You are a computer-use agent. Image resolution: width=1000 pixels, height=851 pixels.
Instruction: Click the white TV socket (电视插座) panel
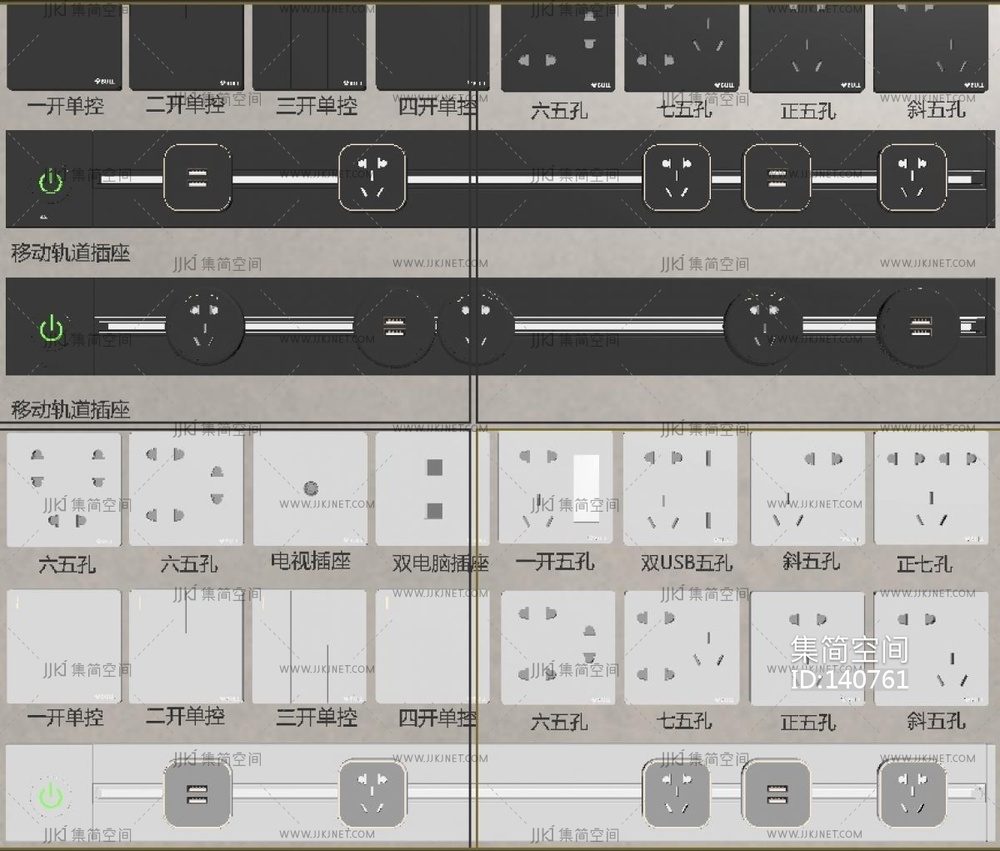click(310, 489)
